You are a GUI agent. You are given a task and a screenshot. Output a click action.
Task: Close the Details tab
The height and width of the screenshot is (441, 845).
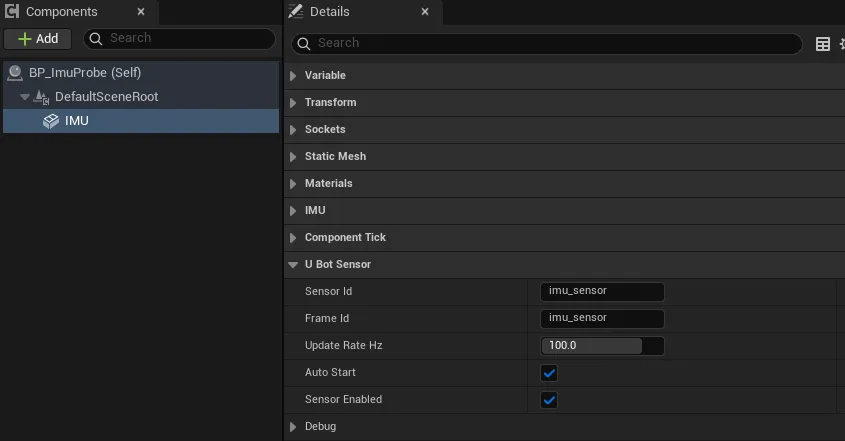click(x=425, y=11)
